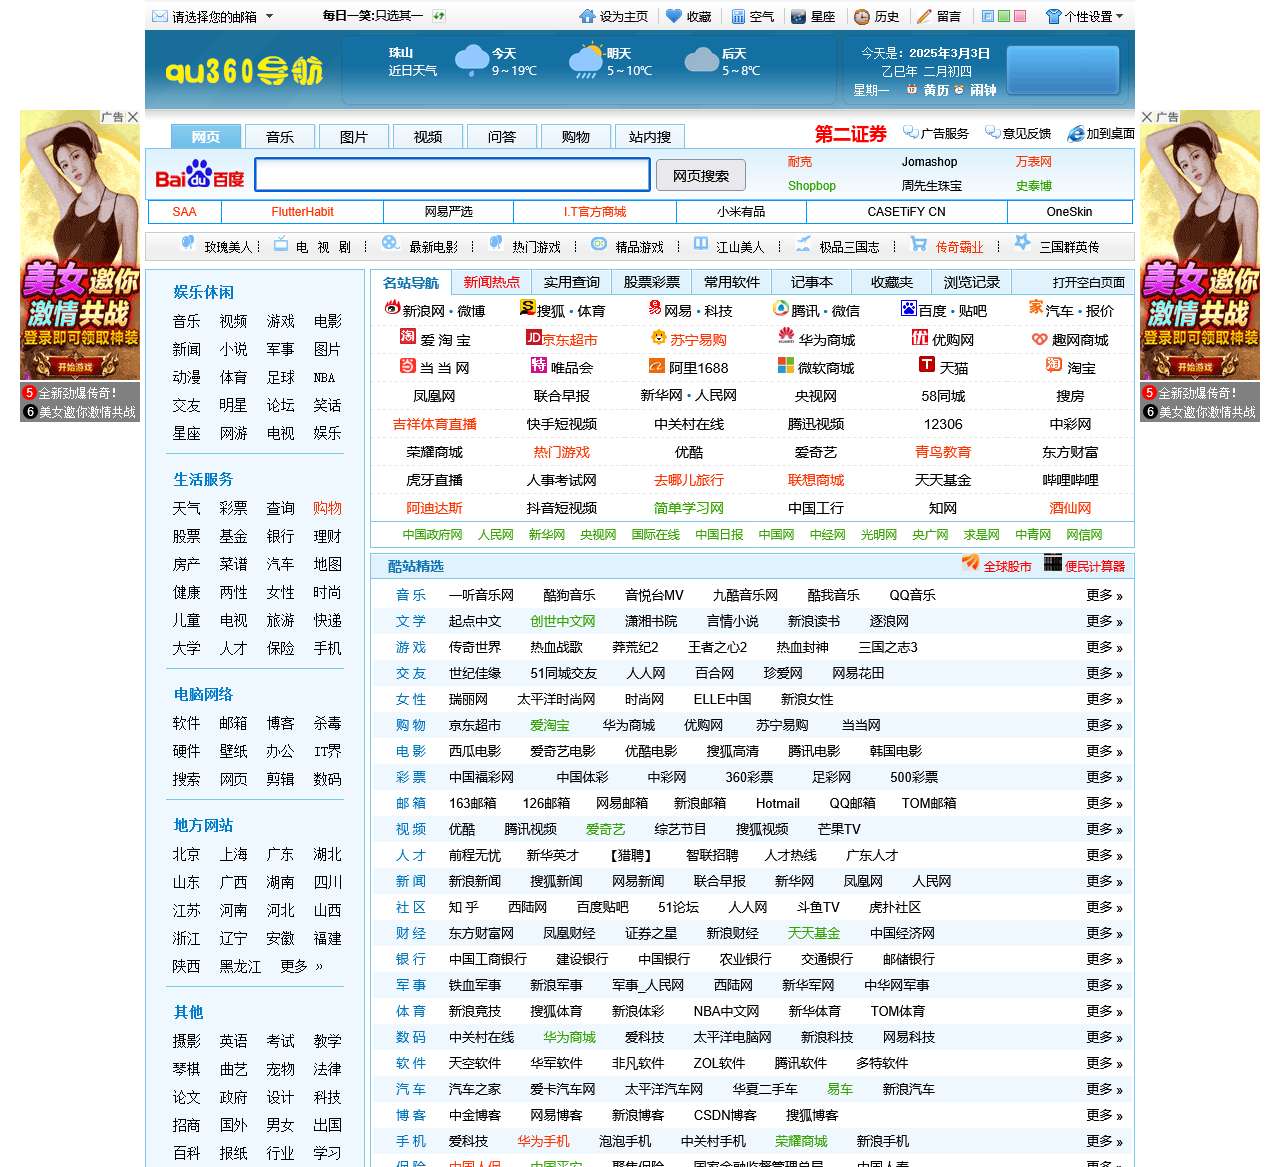Switch to the 音乐 search tab
The image size is (1280, 1167).
[x=280, y=137]
